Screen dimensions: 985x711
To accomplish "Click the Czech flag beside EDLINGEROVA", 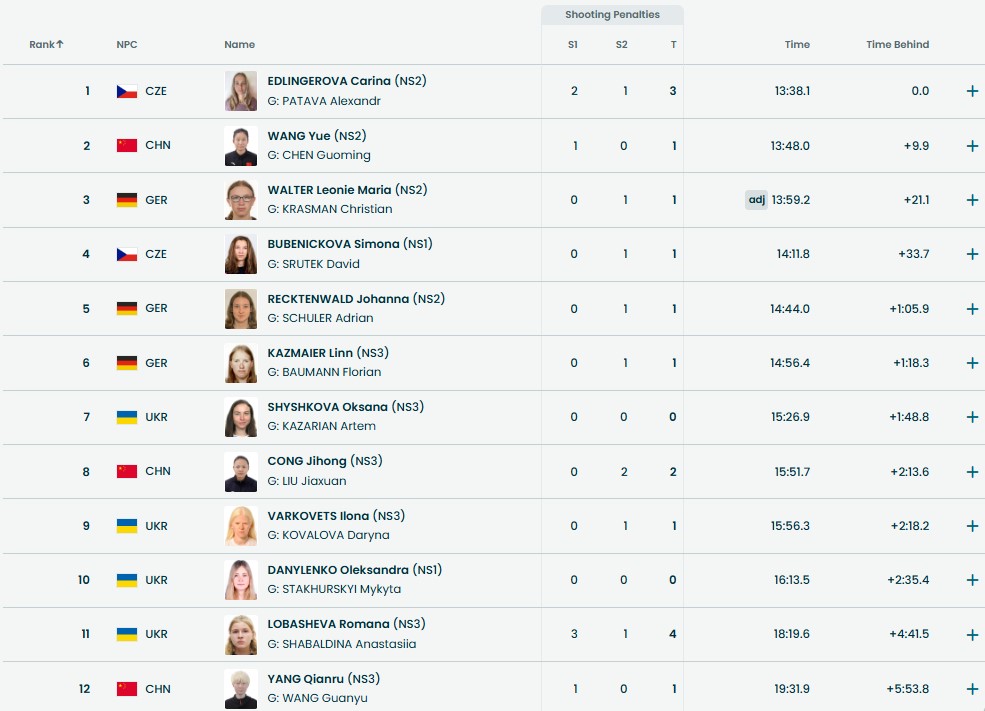I will click(x=126, y=91).
